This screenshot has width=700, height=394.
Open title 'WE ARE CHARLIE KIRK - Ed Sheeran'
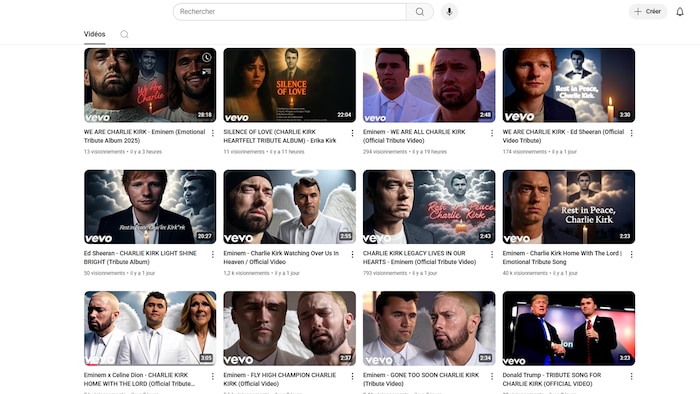[x=563, y=136]
